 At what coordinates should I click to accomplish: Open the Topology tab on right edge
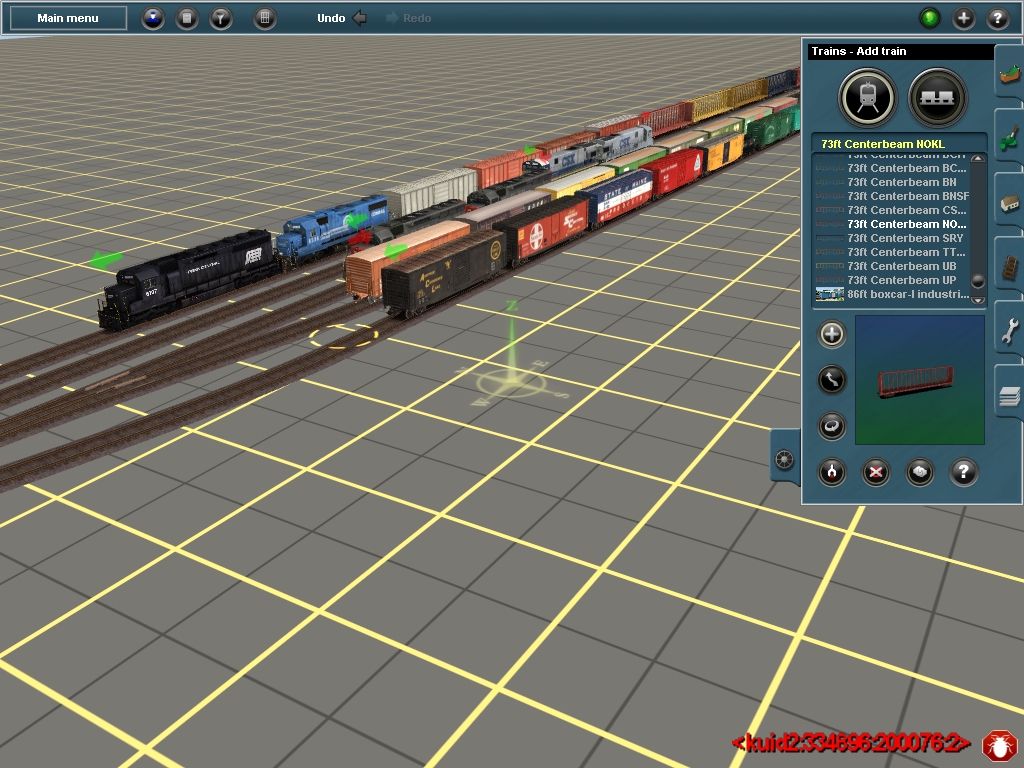pos(1009,73)
